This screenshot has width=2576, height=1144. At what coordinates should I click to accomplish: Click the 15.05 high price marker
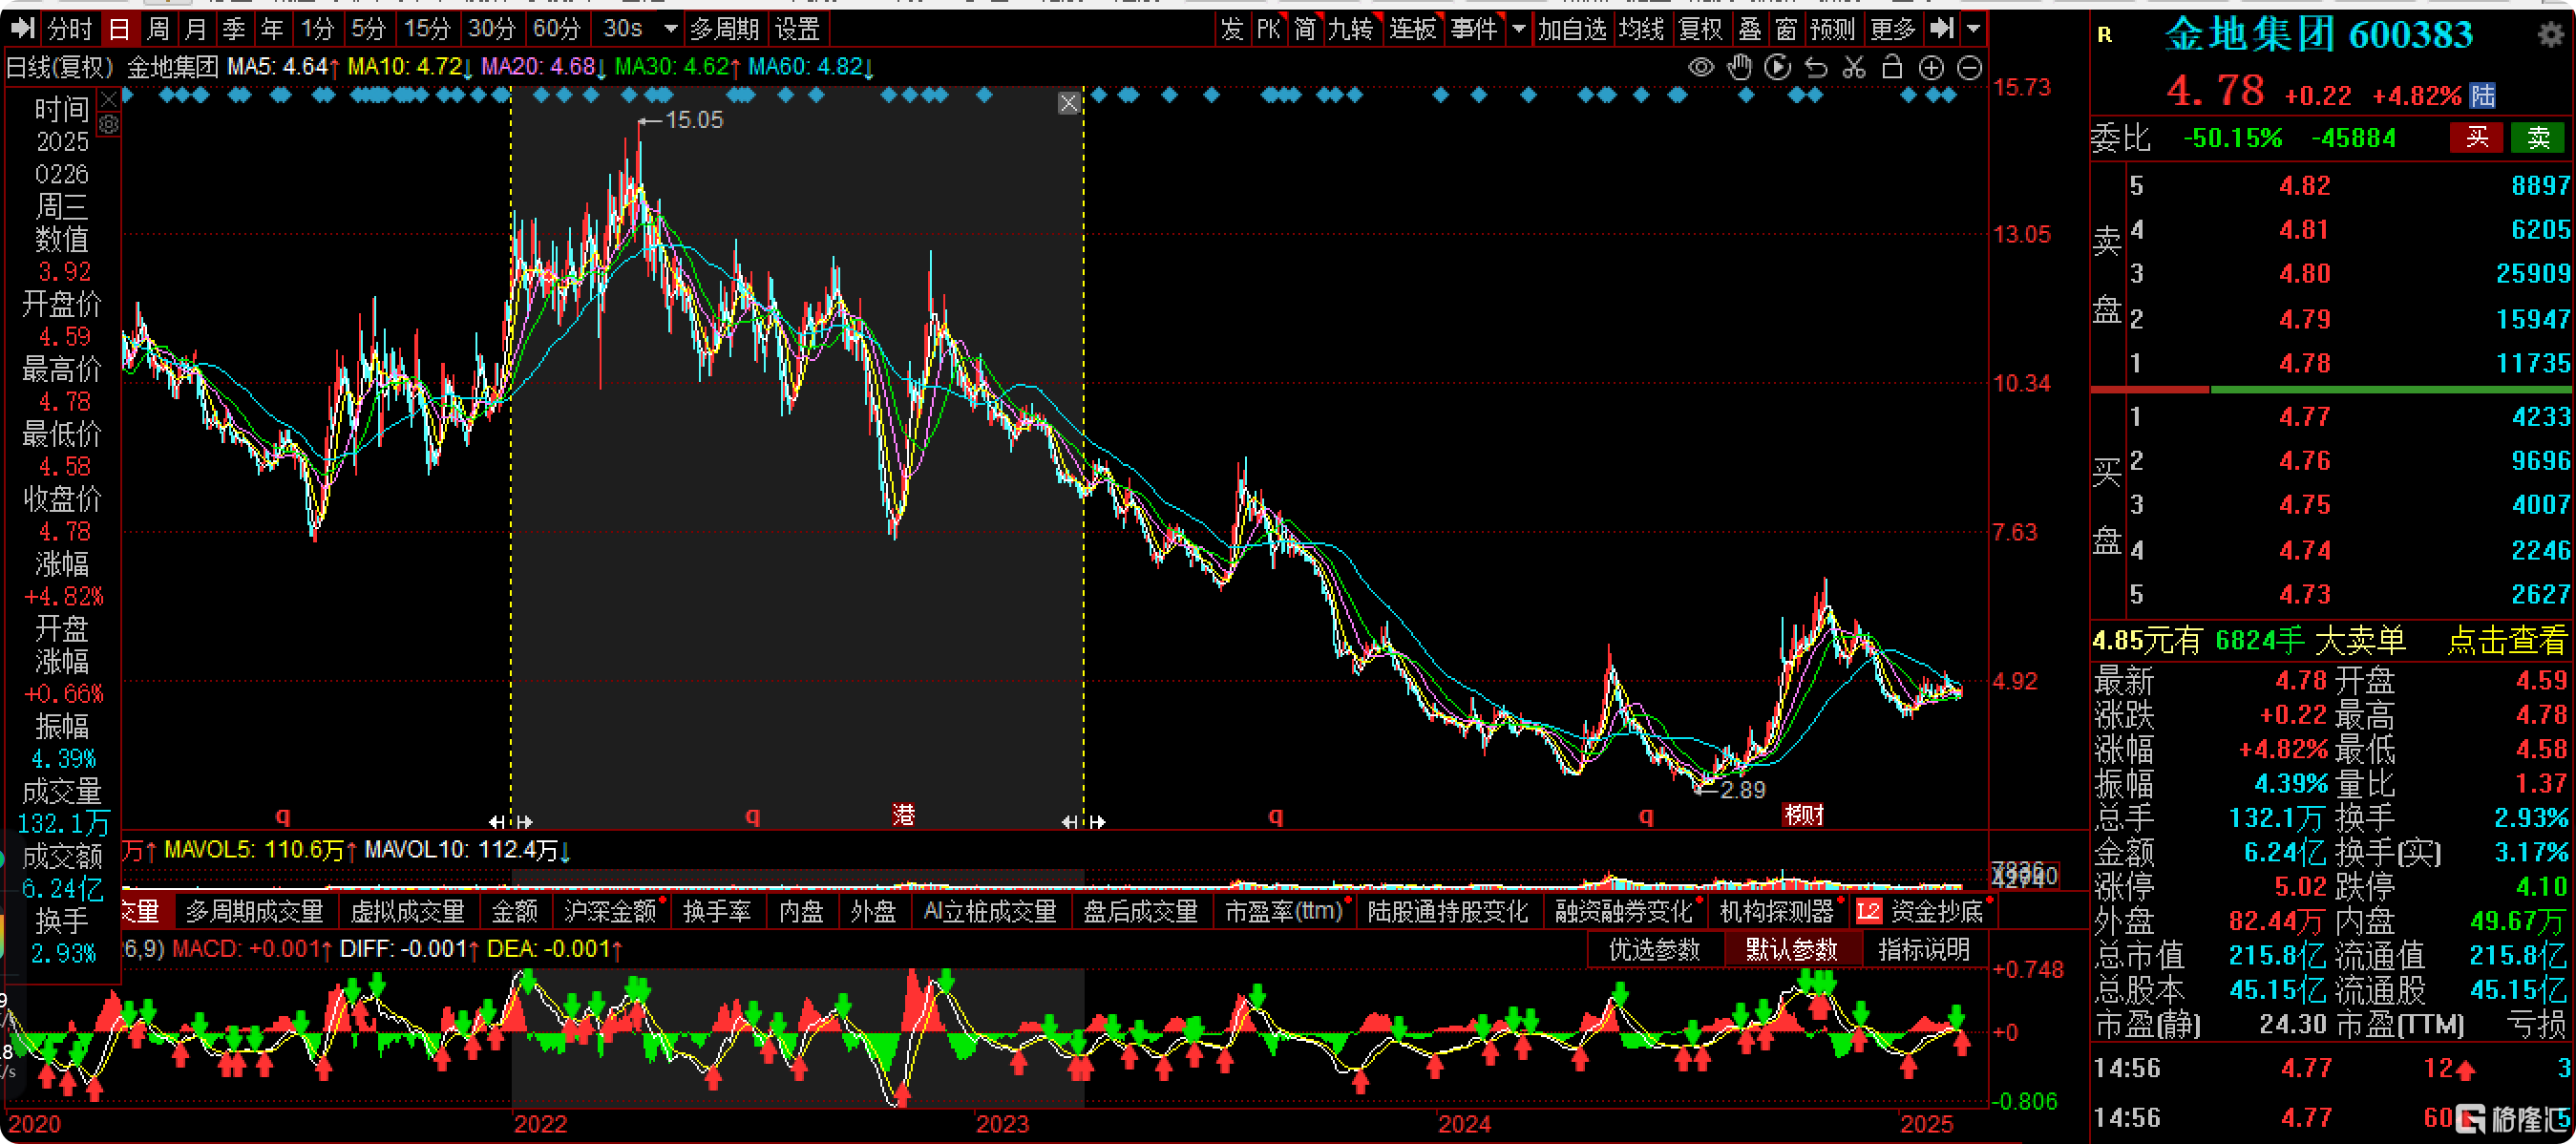[681, 120]
